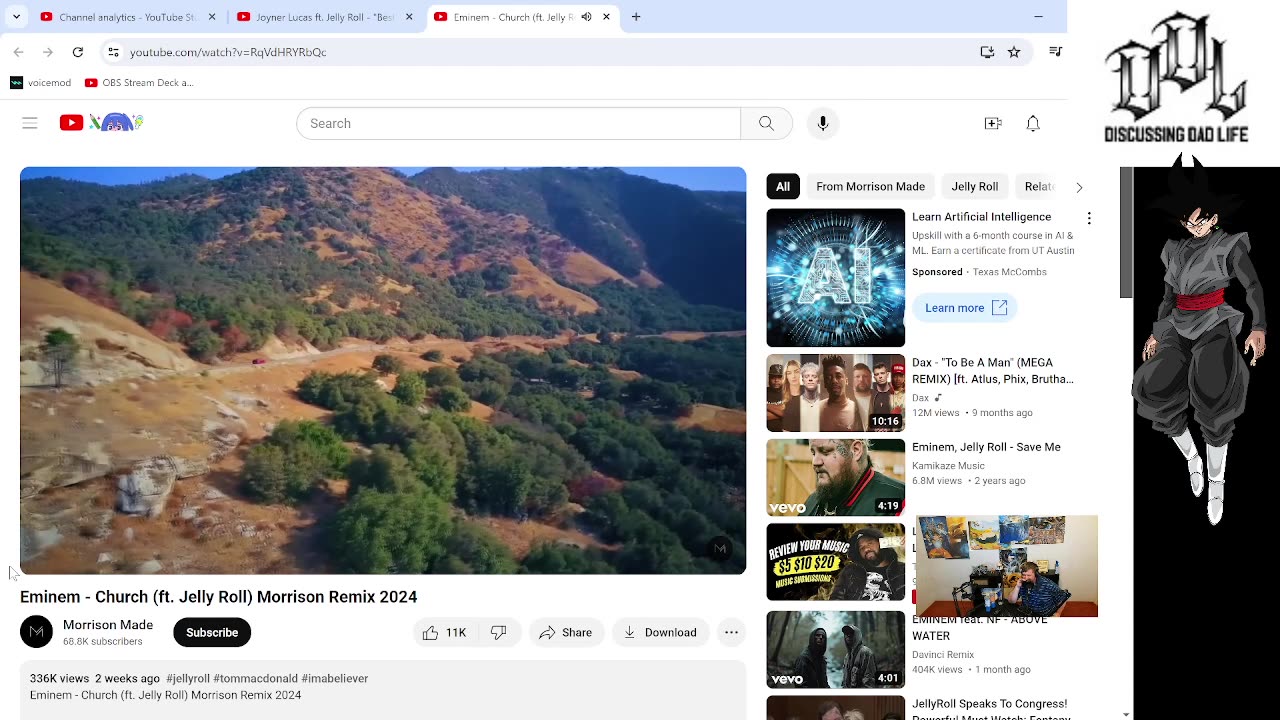The width and height of the screenshot is (1280, 720).
Task: Open Dax To Be A Man title
Action: tap(993, 371)
